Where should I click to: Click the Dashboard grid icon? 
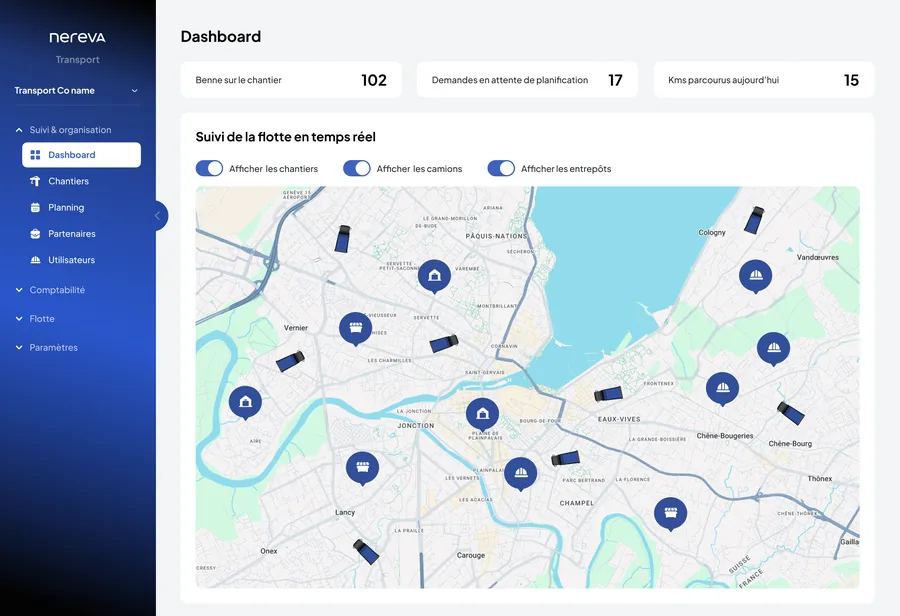pos(35,155)
